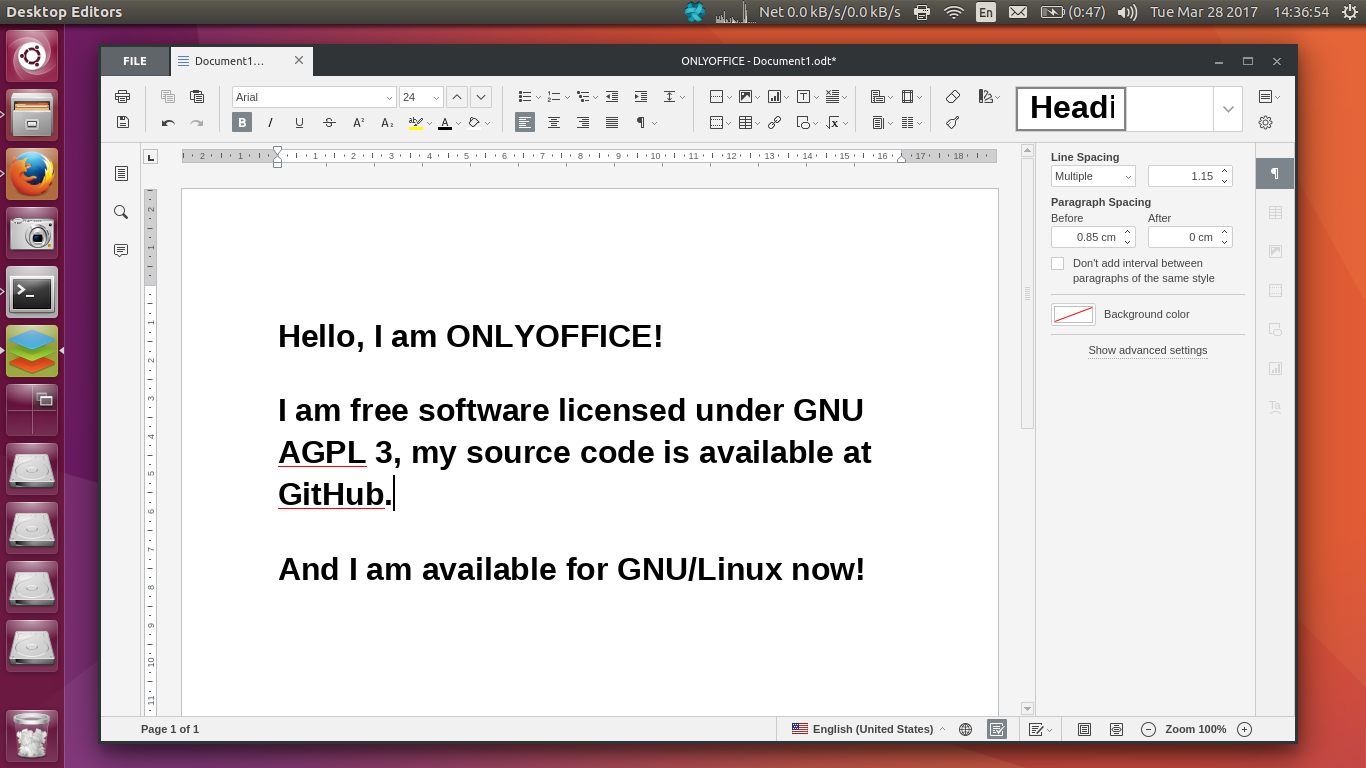Click the Show advanced settings link

click(x=1147, y=350)
